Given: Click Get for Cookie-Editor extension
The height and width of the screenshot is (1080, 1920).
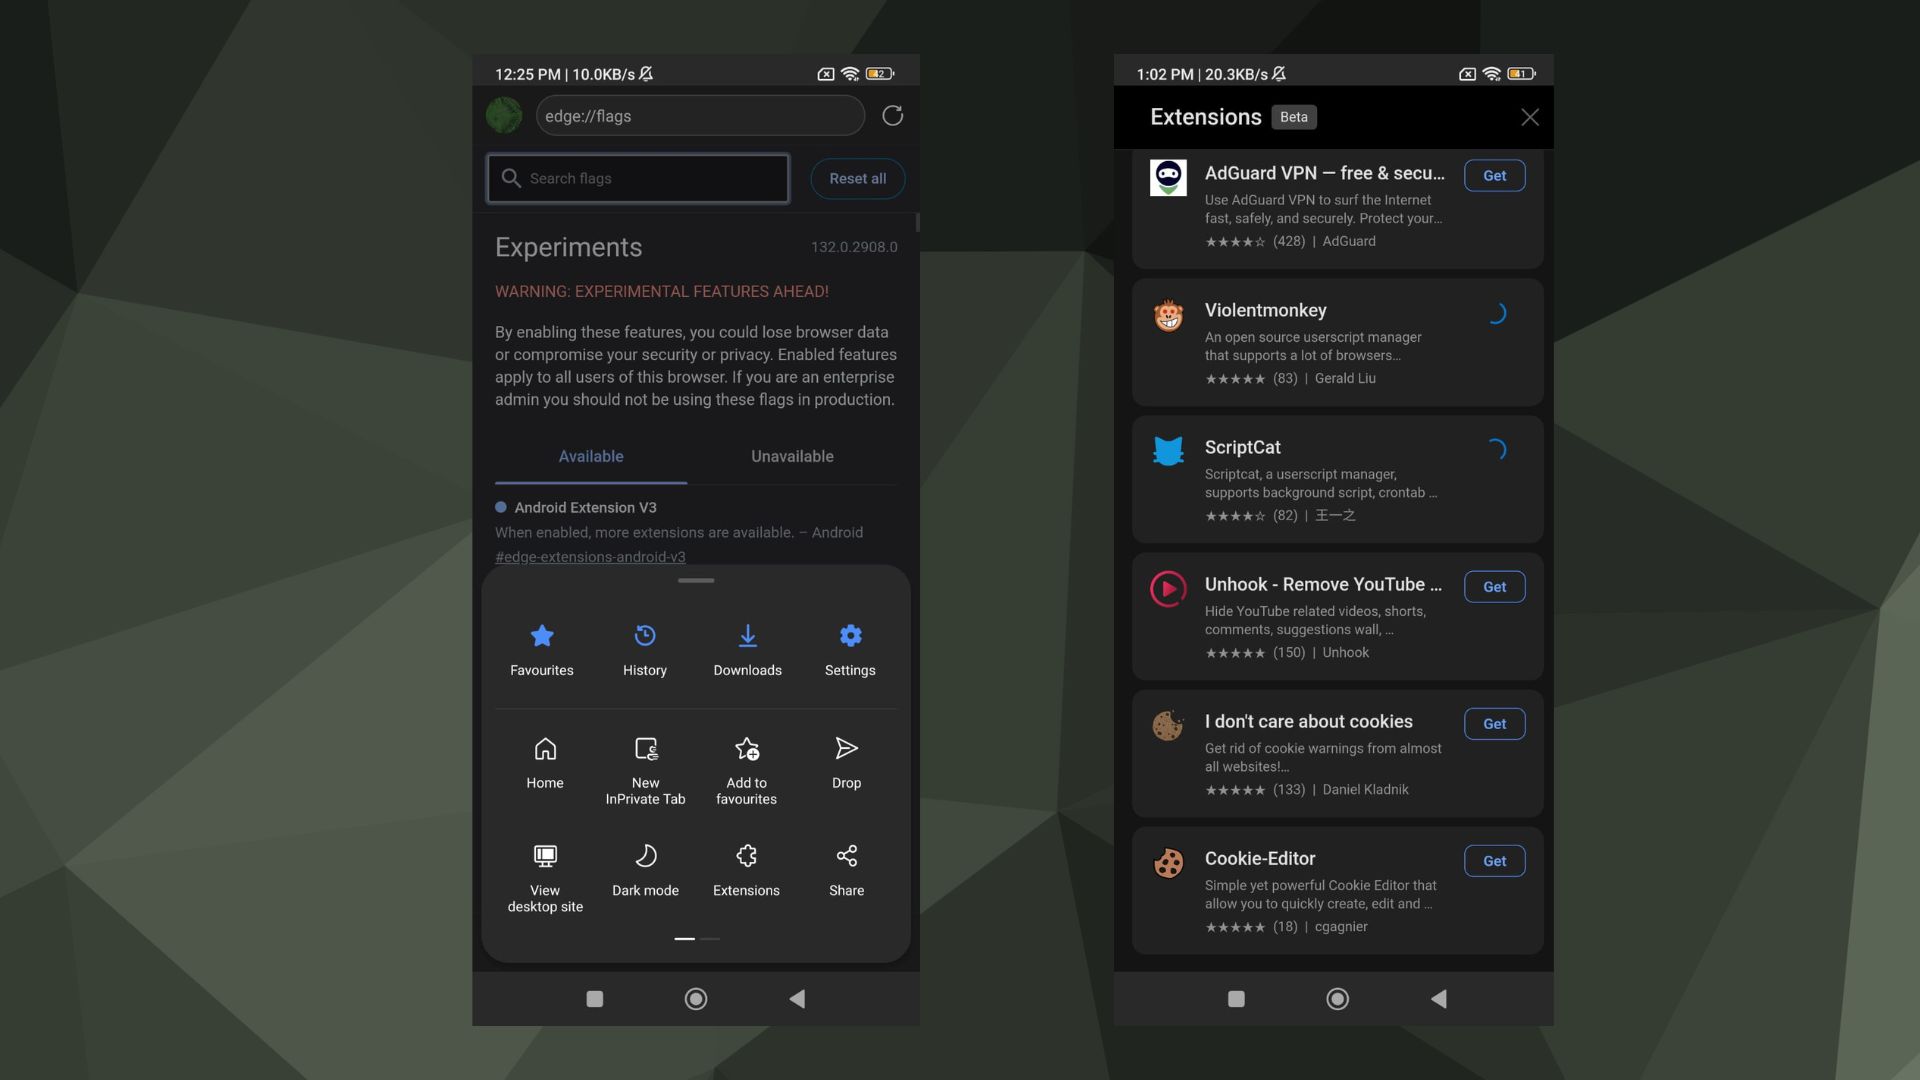Looking at the screenshot, I should tap(1494, 861).
